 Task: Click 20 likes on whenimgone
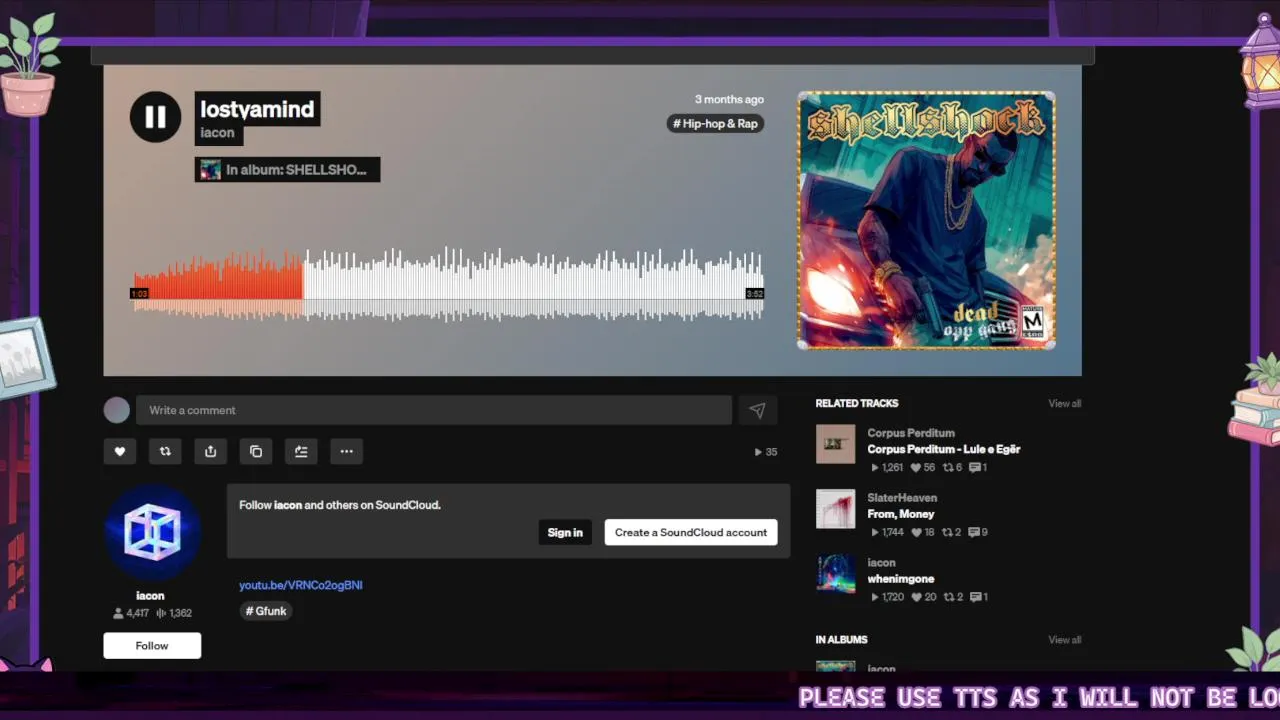923,597
